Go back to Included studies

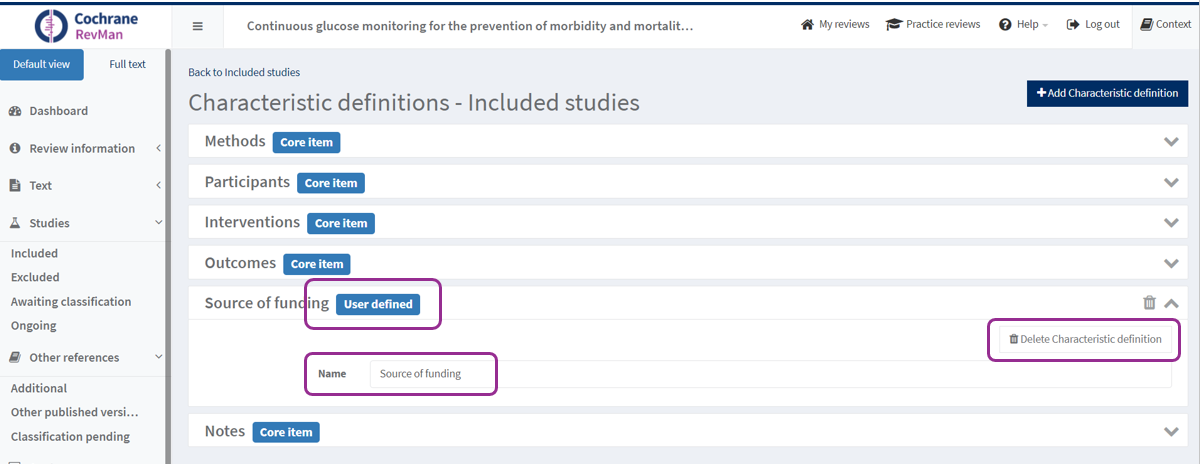click(244, 72)
